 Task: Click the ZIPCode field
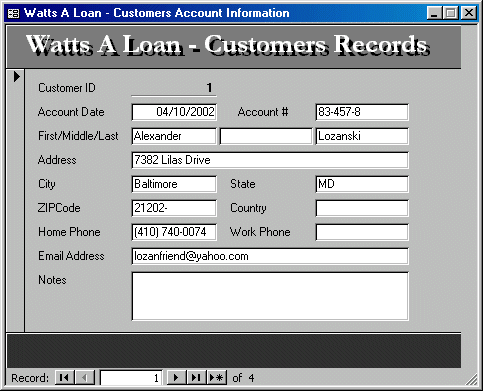coord(174,208)
